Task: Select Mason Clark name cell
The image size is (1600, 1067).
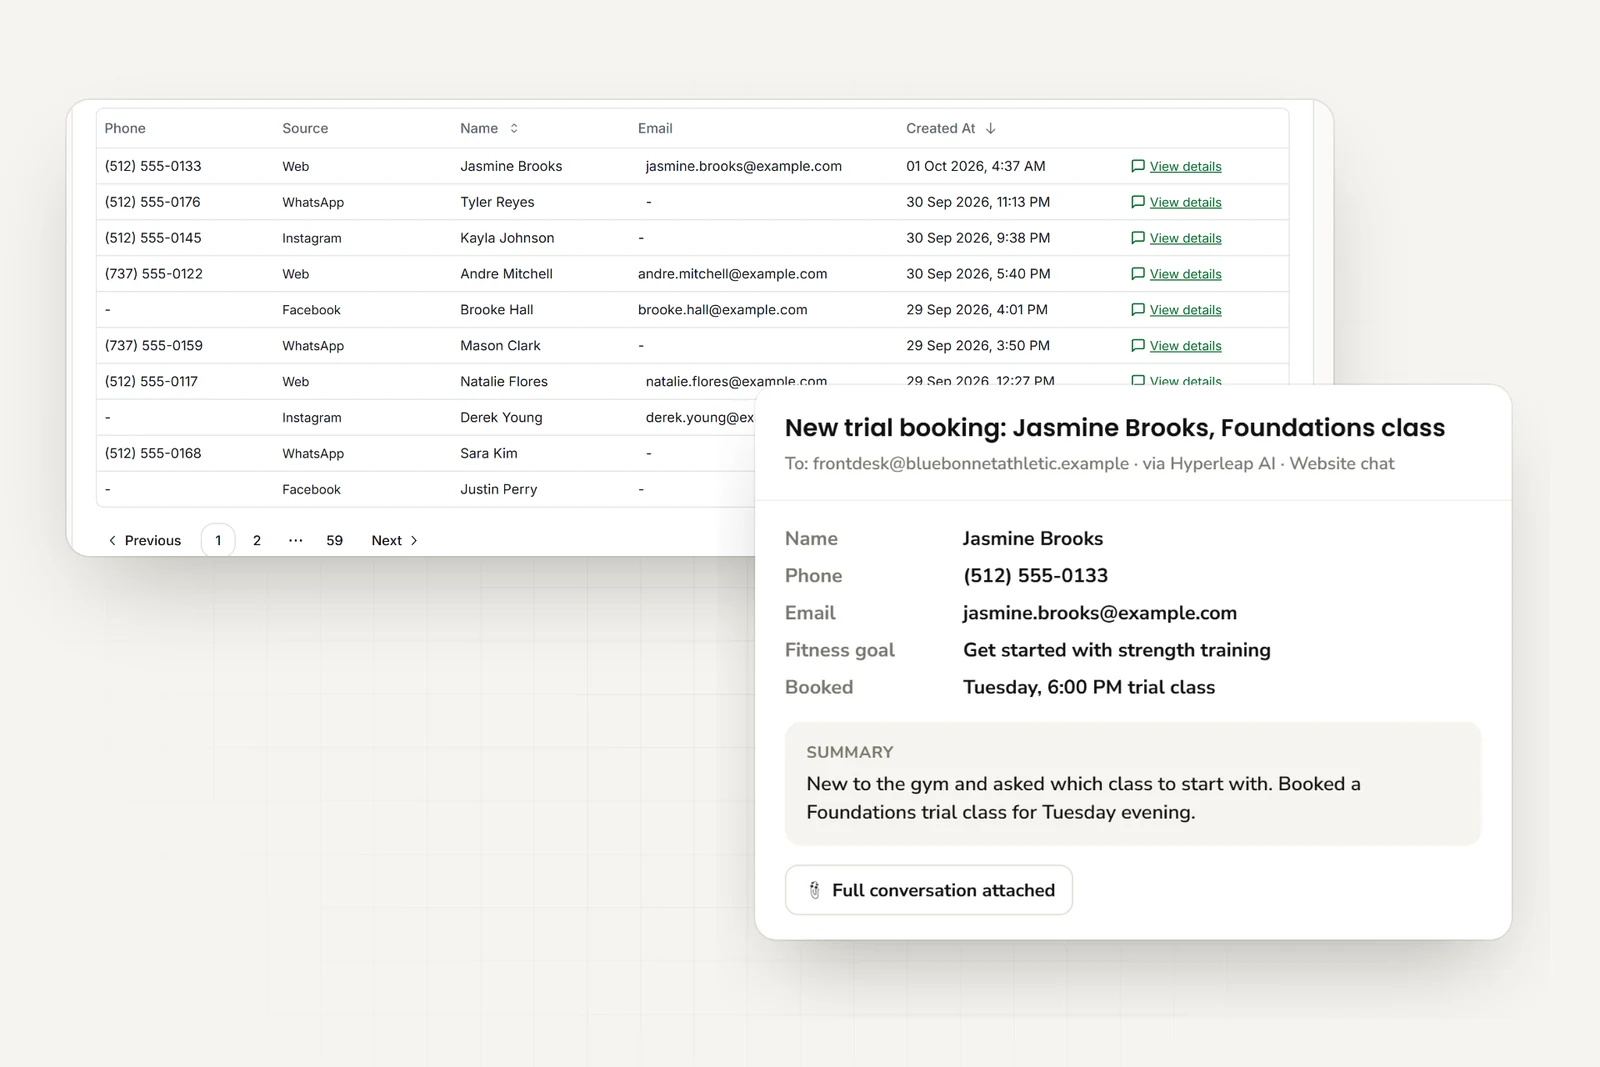Action: [500, 346]
